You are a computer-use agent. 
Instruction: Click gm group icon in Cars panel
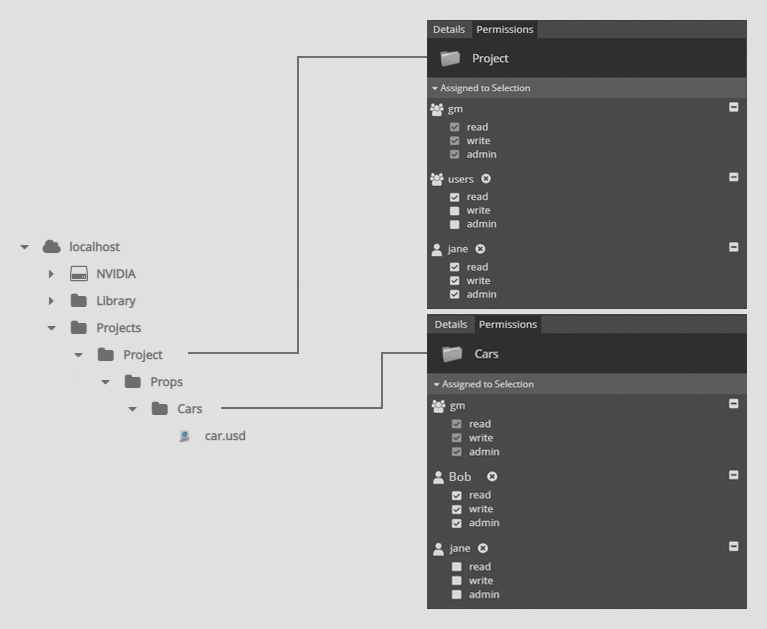439,406
